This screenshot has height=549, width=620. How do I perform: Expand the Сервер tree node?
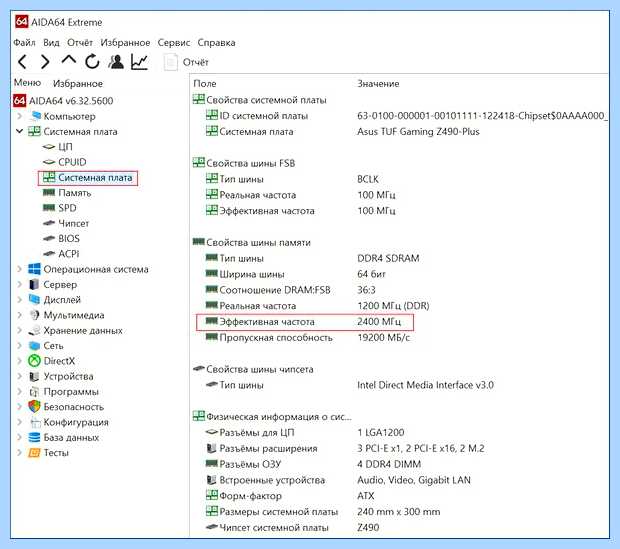pyautogui.click(x=19, y=284)
